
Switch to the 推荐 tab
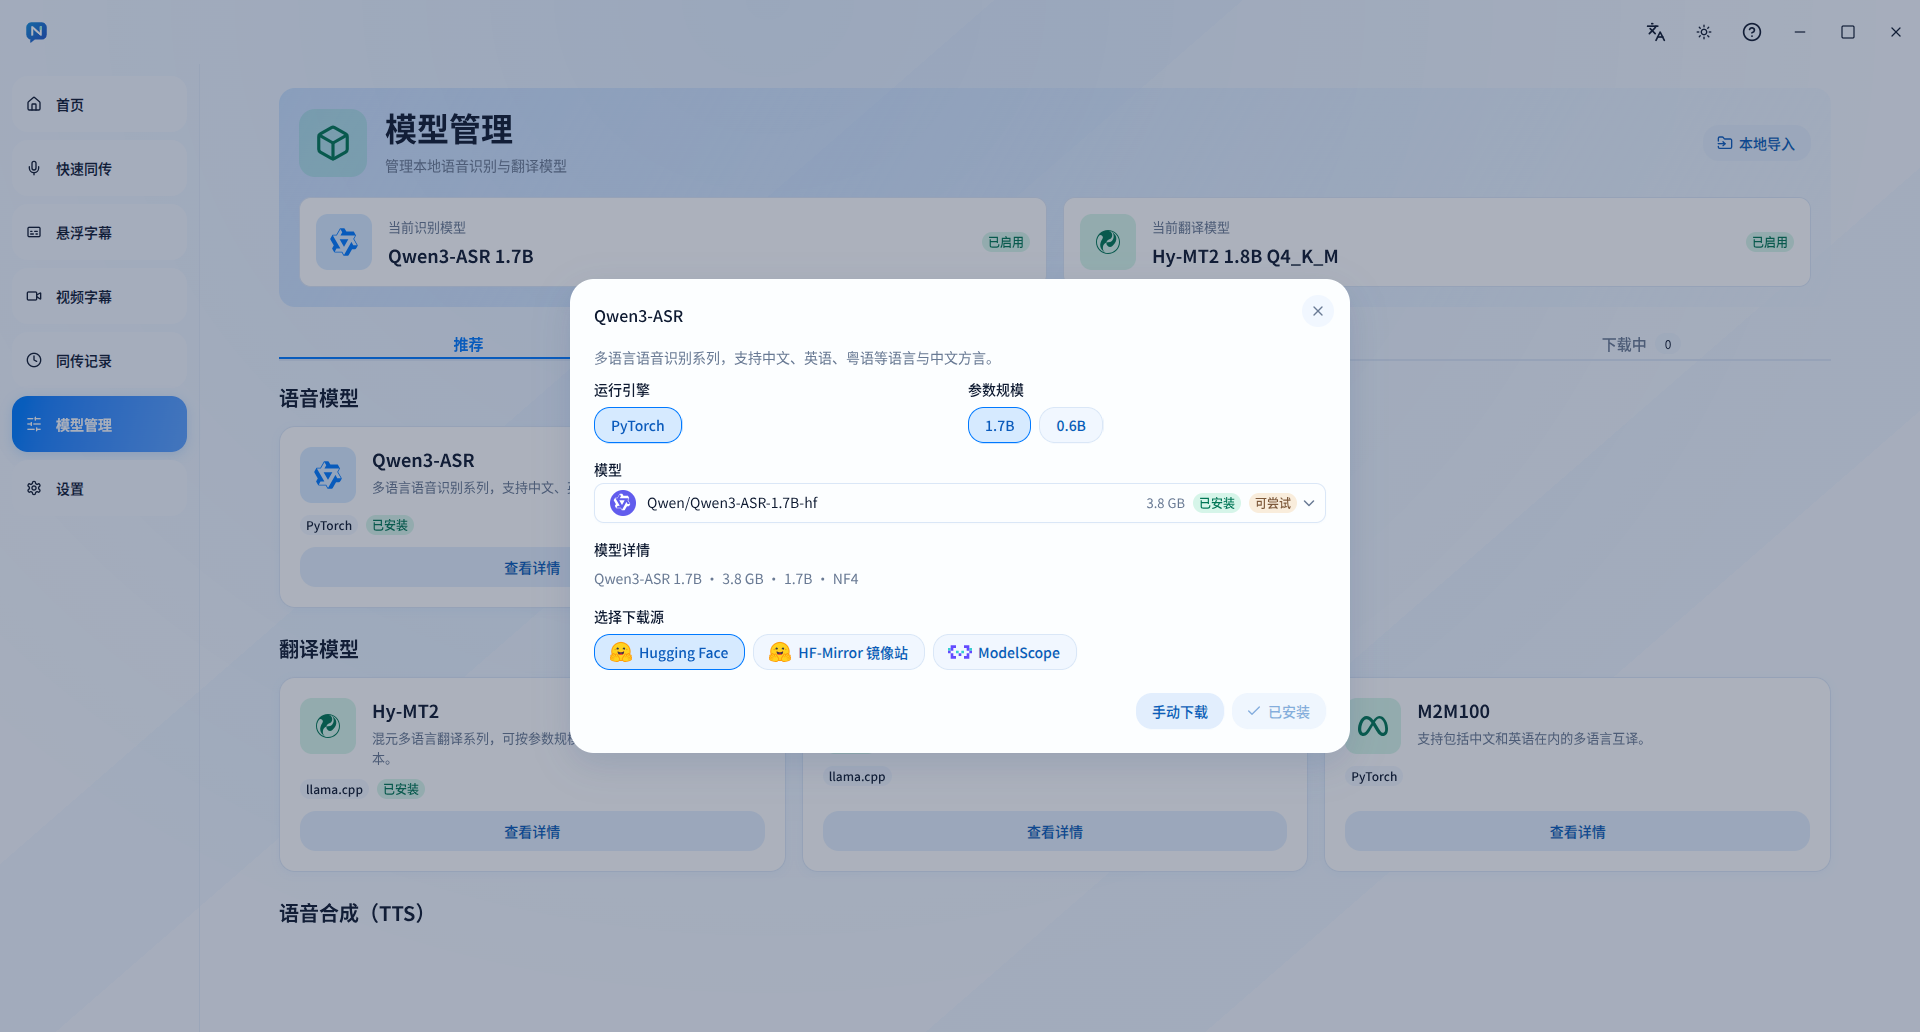coord(468,344)
